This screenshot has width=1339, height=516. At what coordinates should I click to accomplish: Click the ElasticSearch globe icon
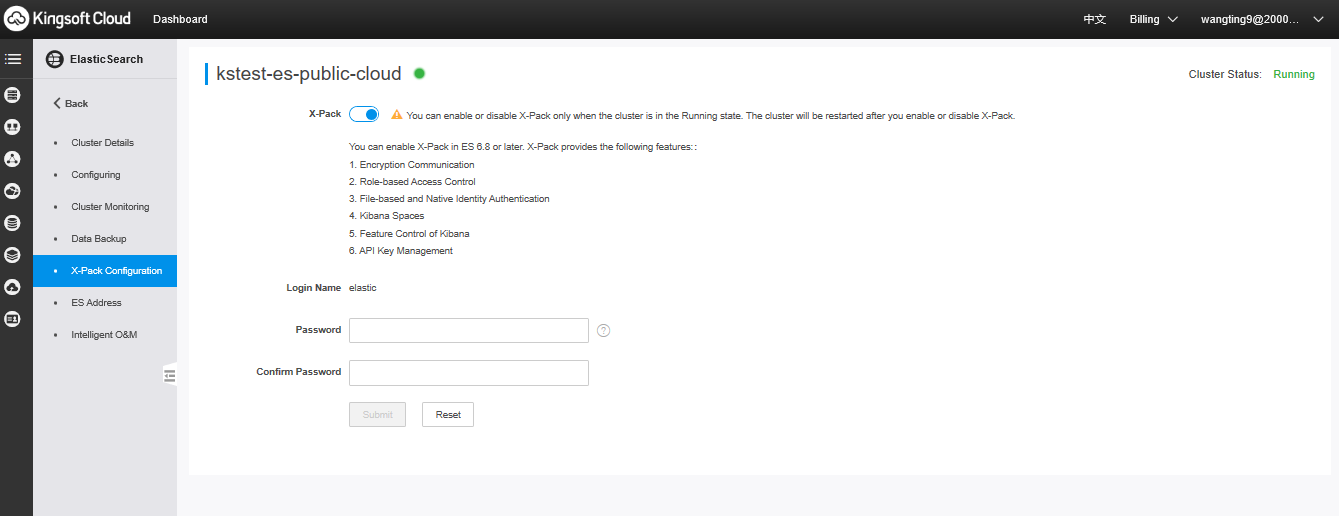click(55, 59)
